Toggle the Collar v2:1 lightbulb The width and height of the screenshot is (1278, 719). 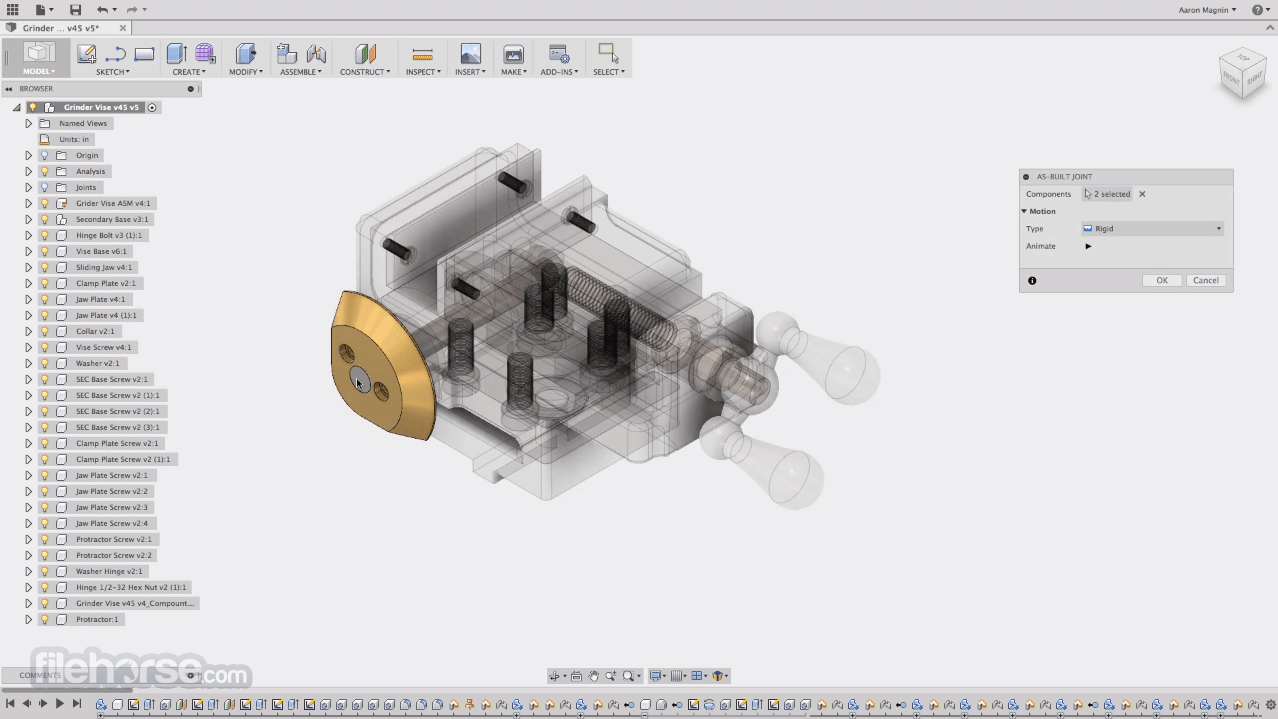click(x=44, y=331)
